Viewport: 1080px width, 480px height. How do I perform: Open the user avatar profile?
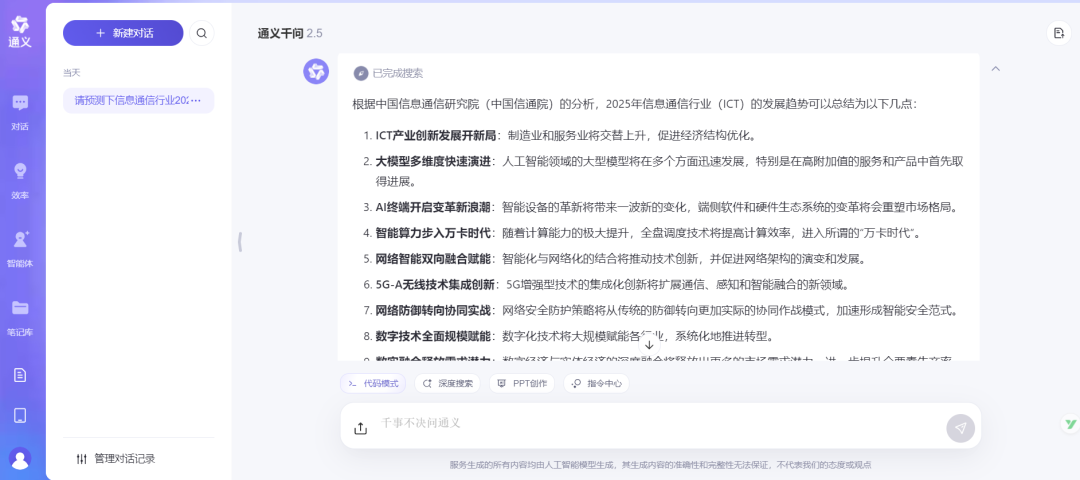20,459
